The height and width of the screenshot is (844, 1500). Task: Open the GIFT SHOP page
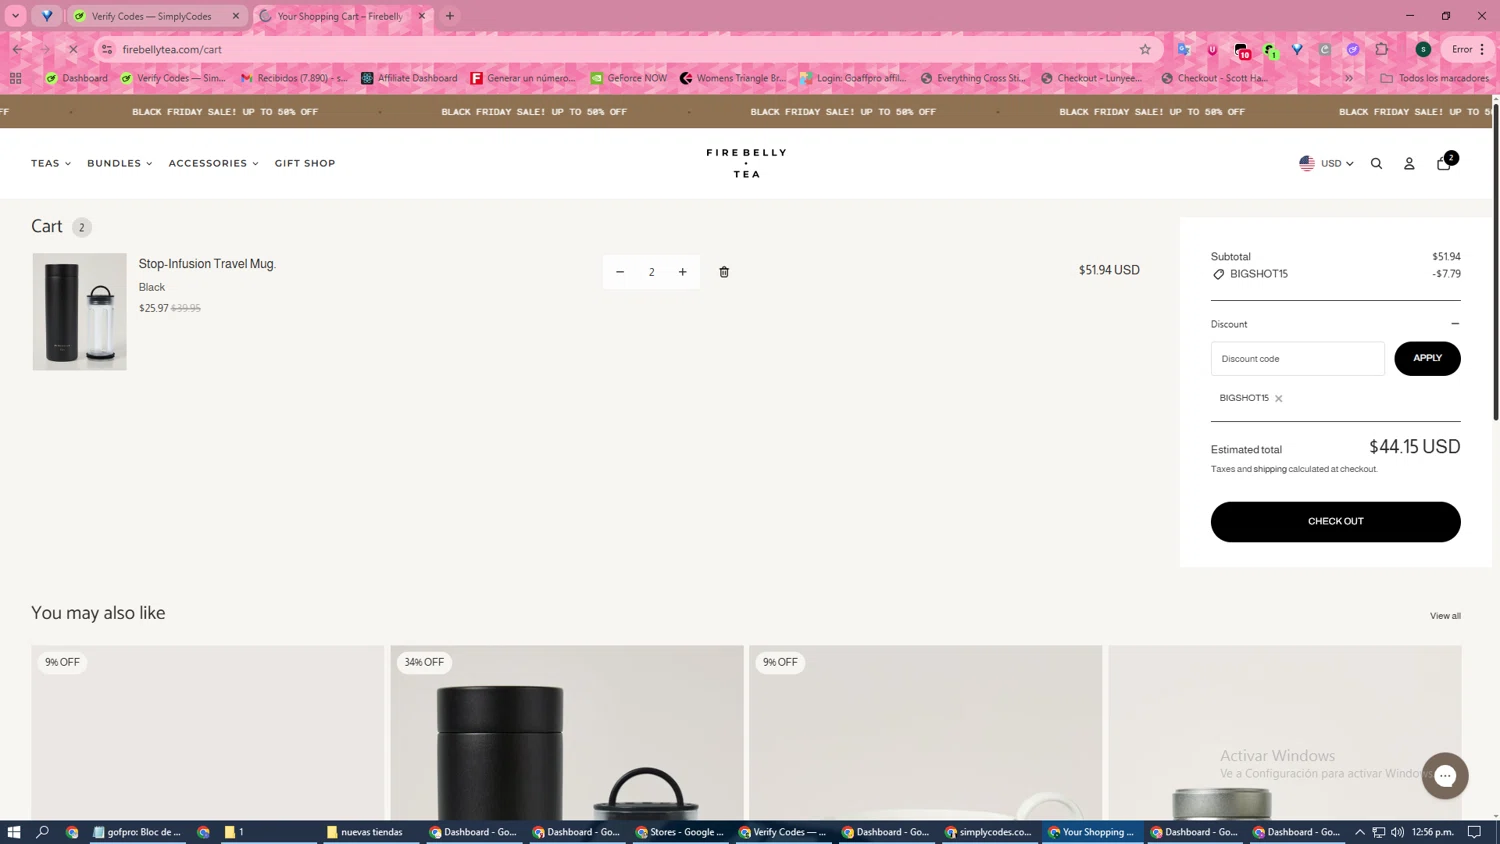pos(305,163)
